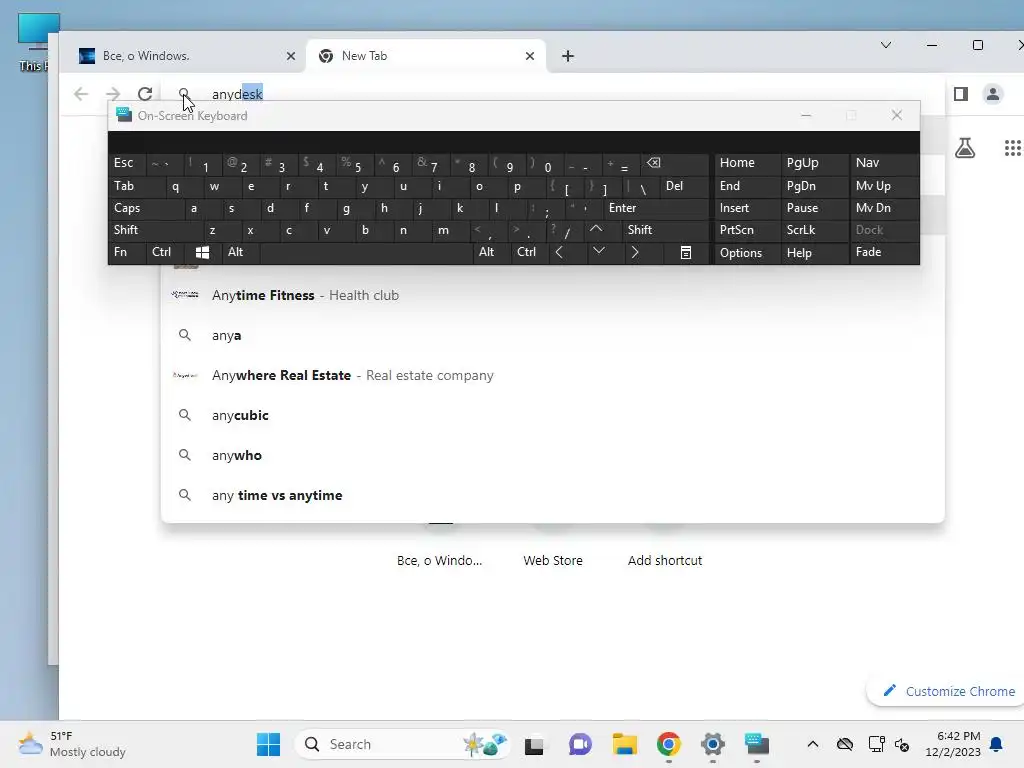Show hidden system tray icons
Screen dimensions: 1024x768
(812, 744)
